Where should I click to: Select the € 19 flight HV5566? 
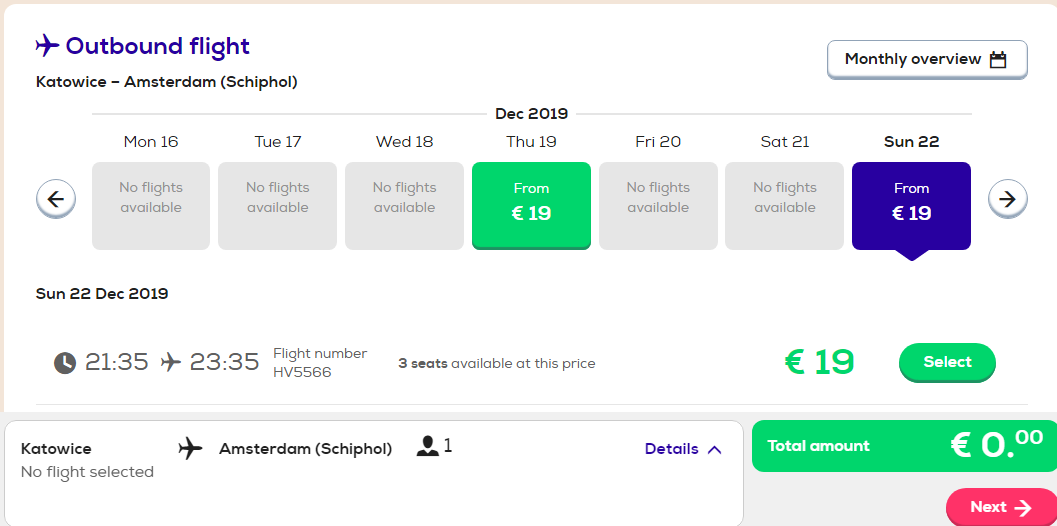click(x=947, y=362)
